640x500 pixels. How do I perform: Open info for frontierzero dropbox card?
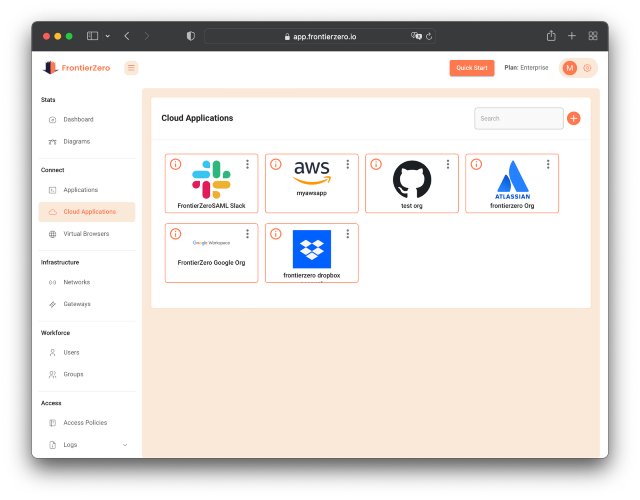click(x=276, y=234)
